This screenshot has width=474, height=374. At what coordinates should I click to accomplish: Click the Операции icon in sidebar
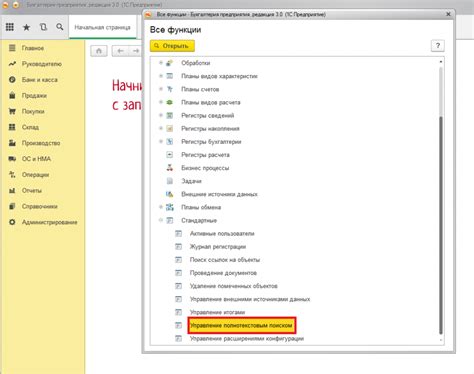click(12, 175)
